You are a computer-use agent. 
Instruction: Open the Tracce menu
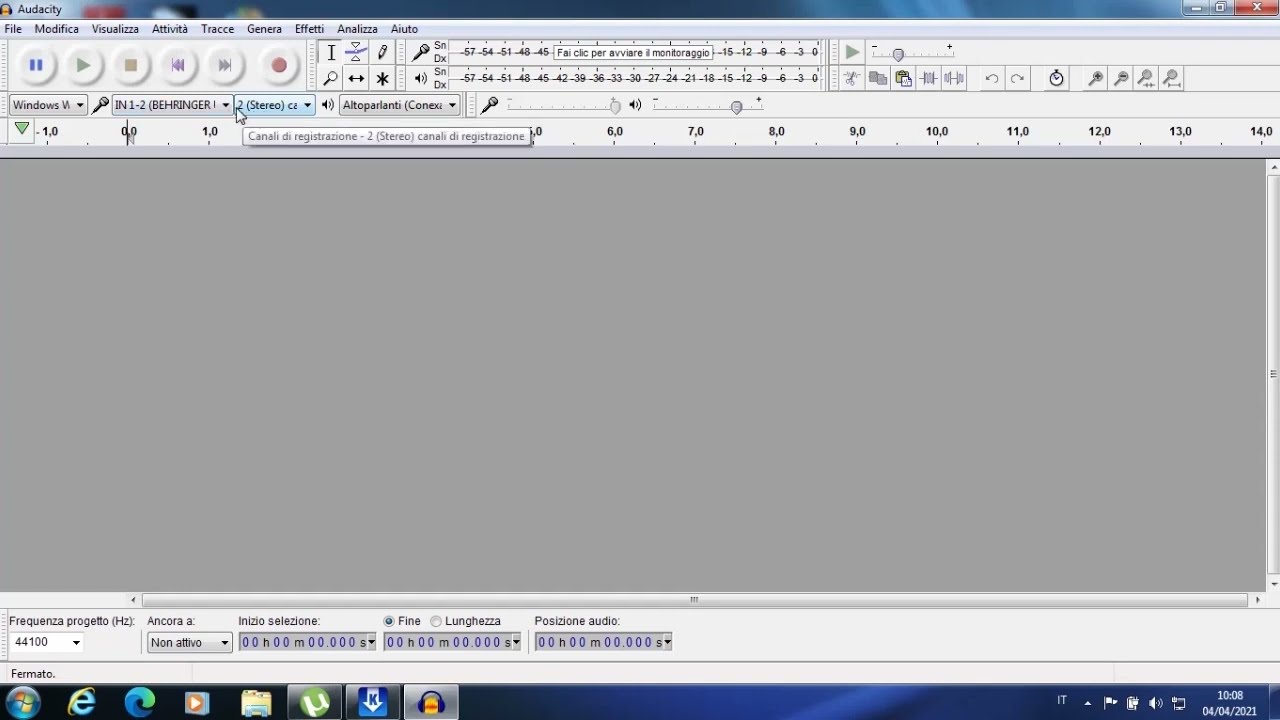coord(217,29)
